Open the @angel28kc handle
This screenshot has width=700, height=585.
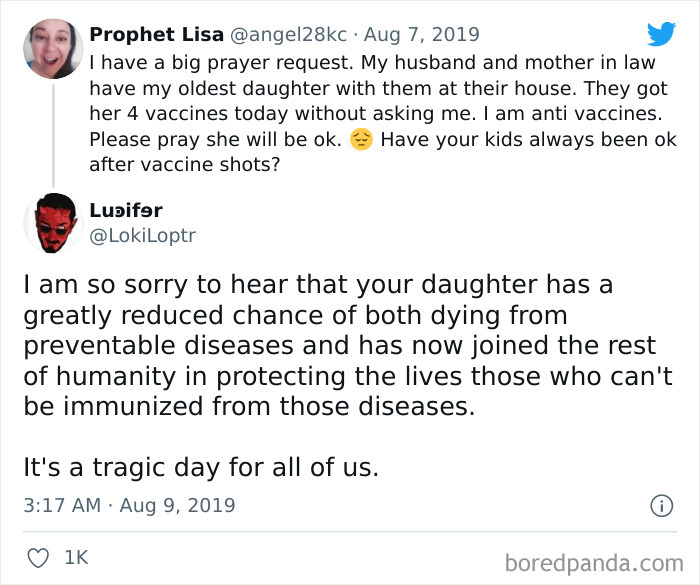[x=290, y=34]
